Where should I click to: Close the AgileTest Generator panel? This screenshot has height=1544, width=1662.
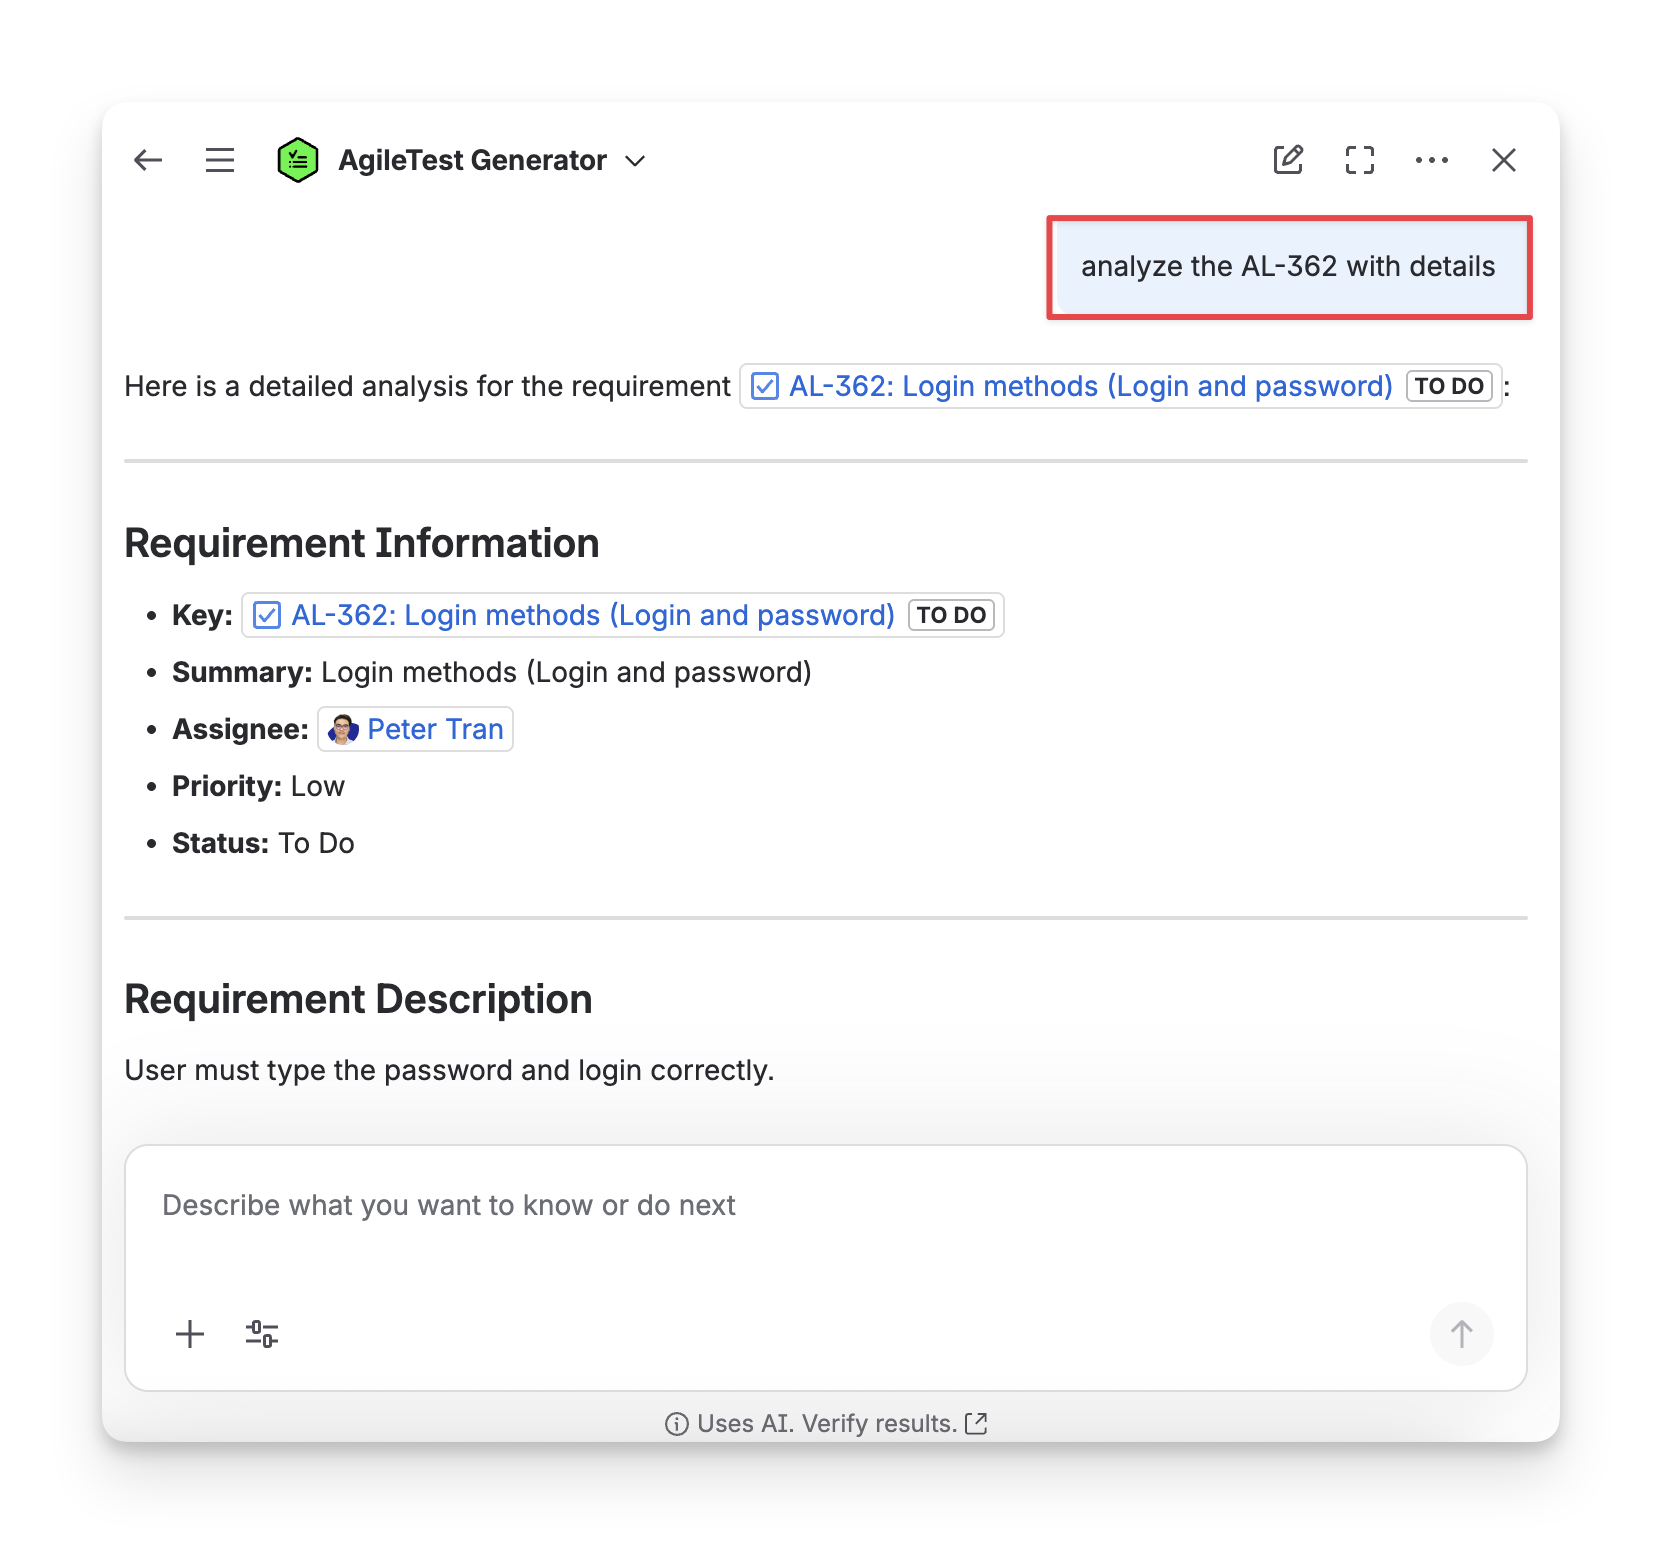click(x=1504, y=160)
